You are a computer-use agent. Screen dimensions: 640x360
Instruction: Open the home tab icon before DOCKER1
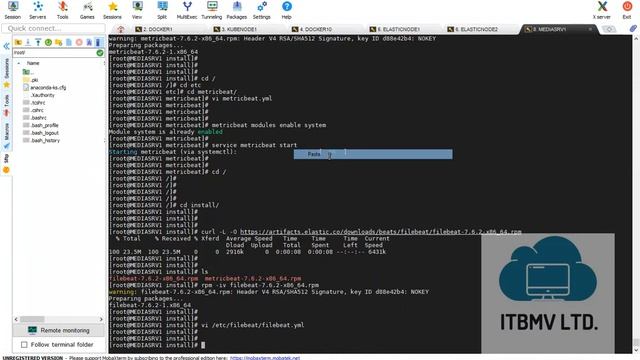tap(120, 29)
